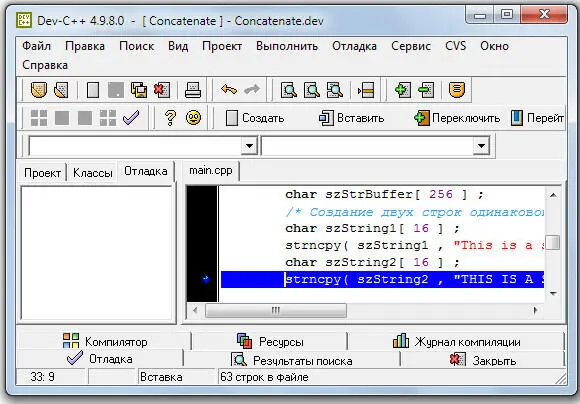Click the yellow question mark Help icon
The width and height of the screenshot is (580, 404).
pyautogui.click(x=170, y=118)
